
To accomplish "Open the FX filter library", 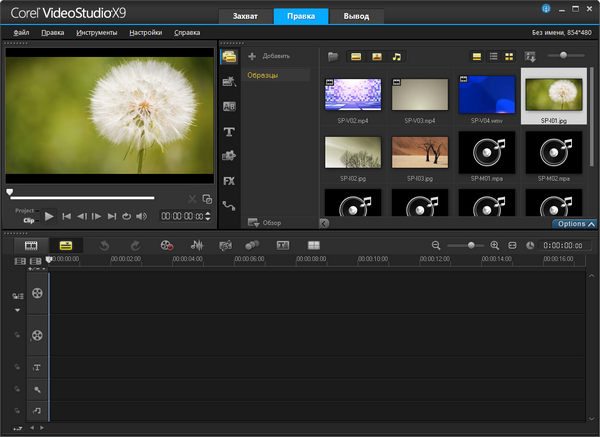I will point(229,181).
